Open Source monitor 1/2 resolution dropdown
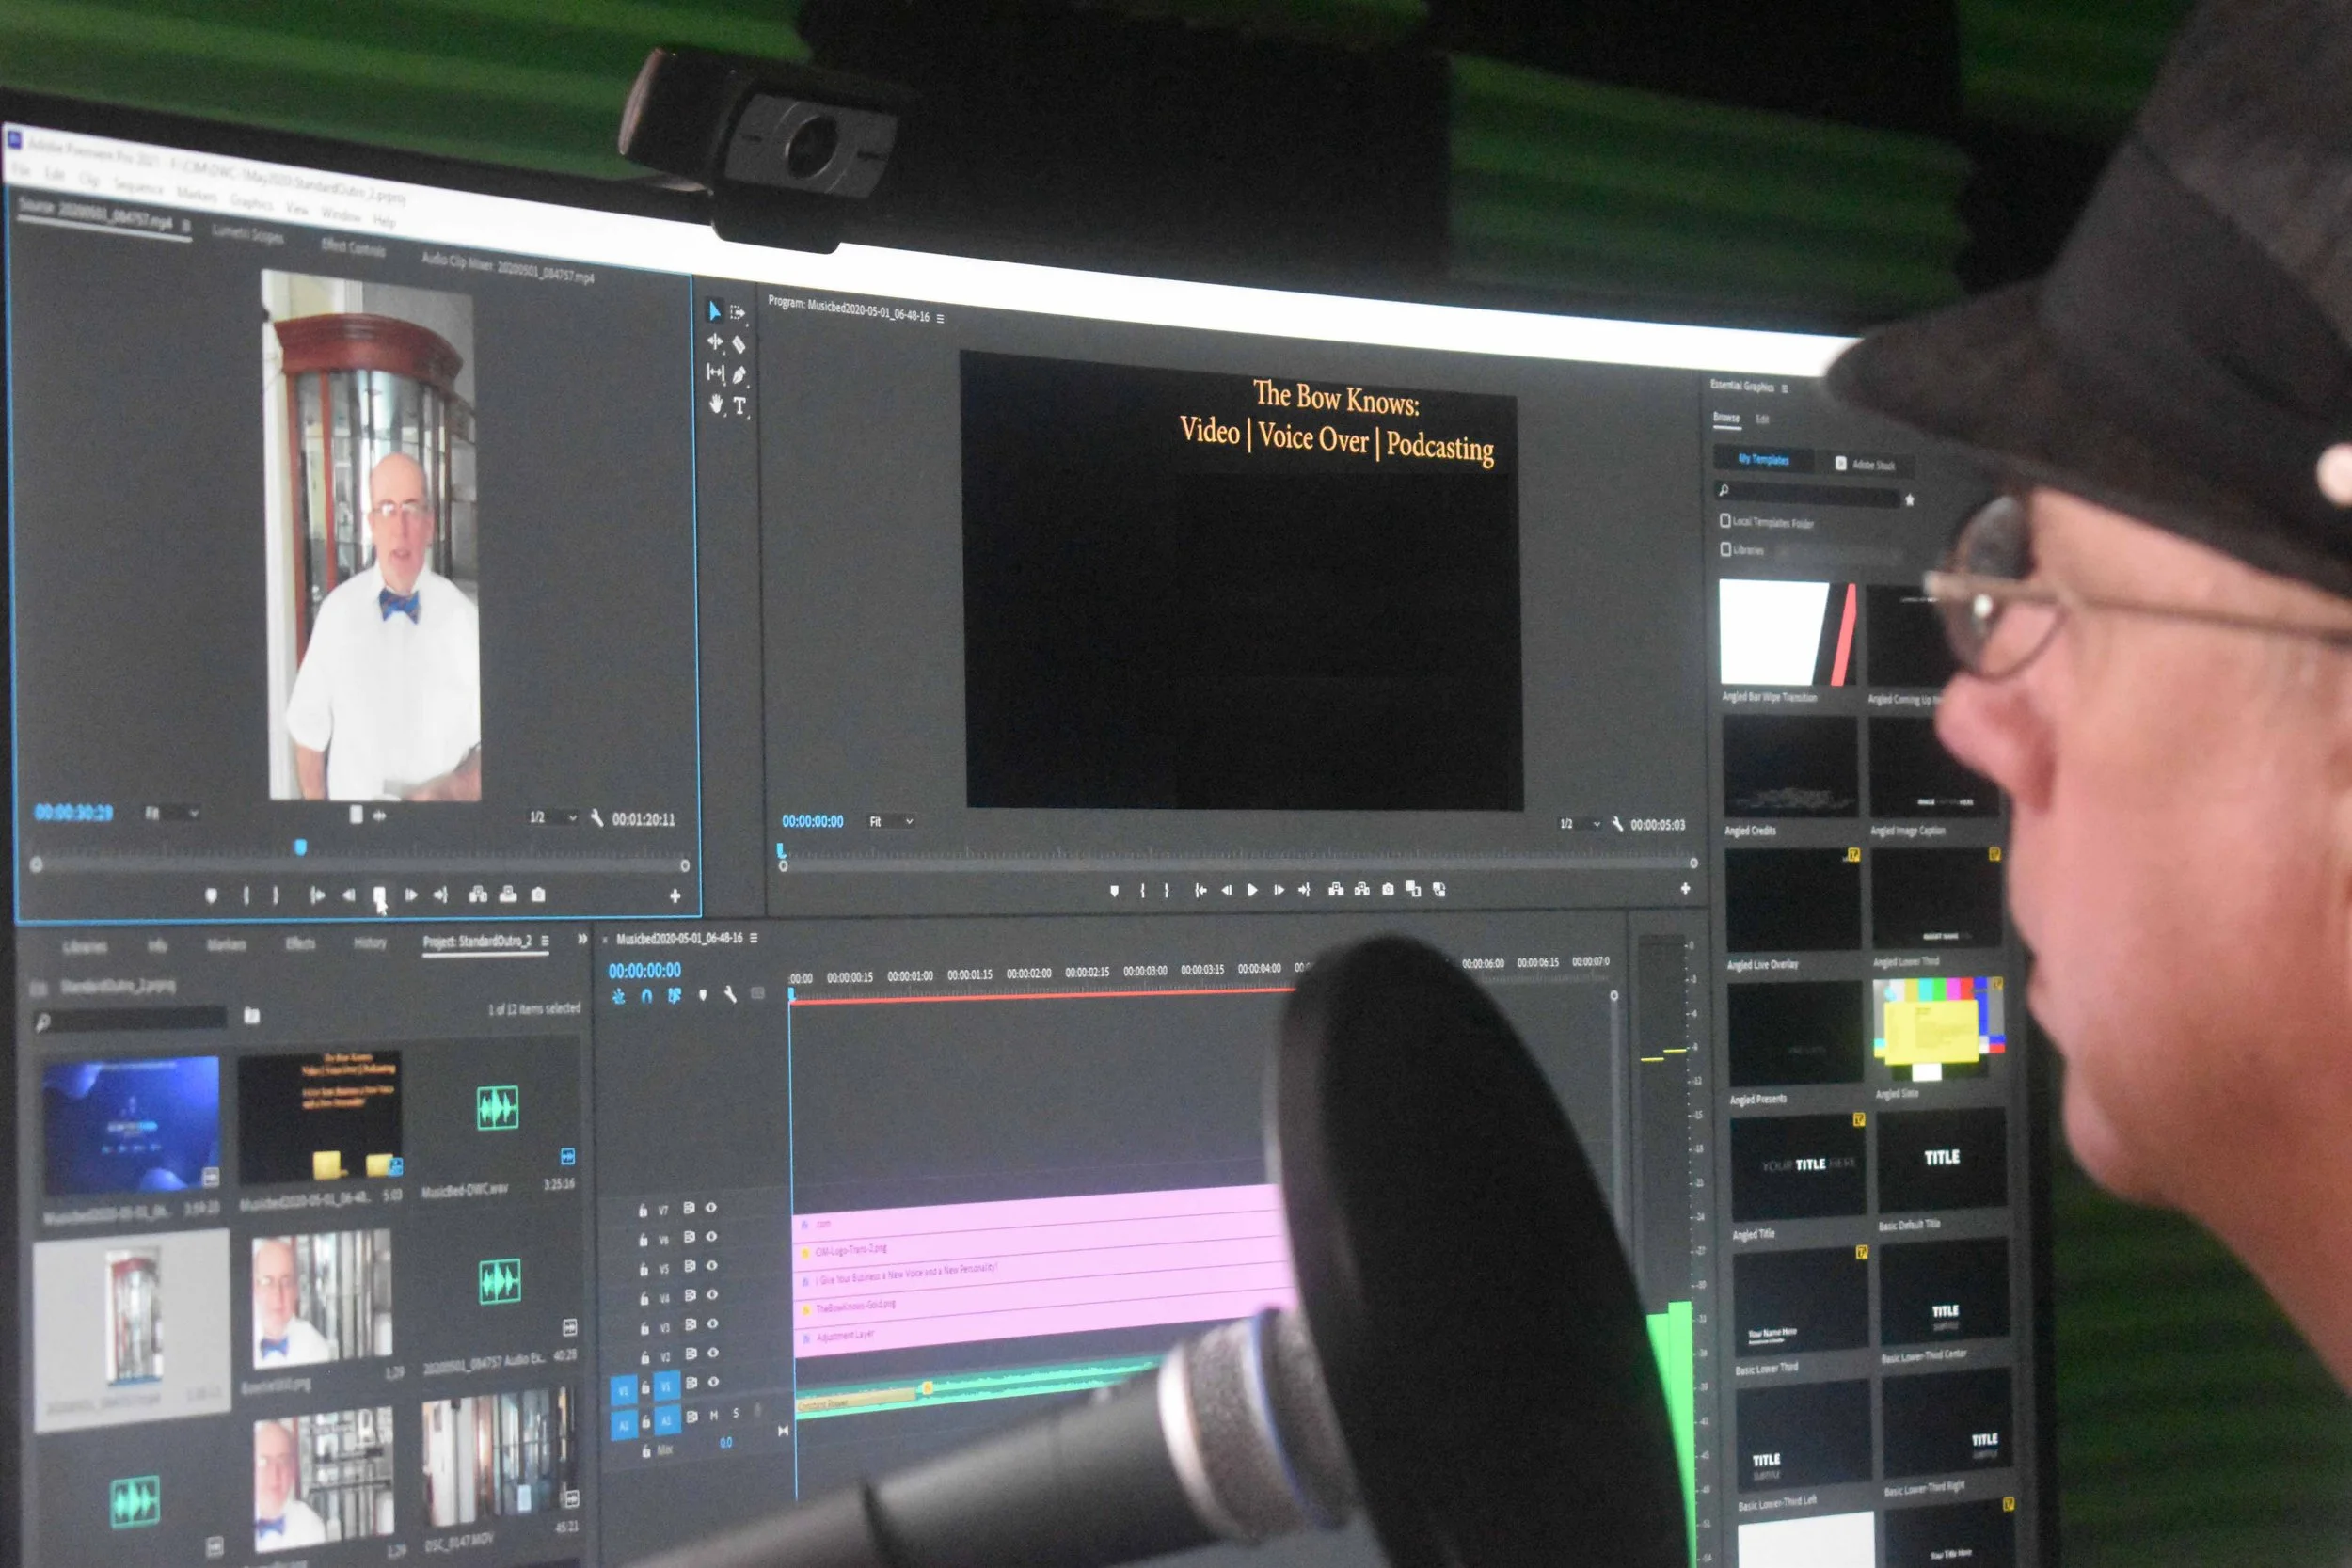 553,817
